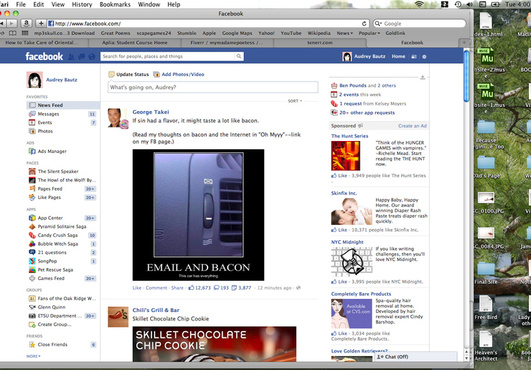Open the Chat (Off) bar
Viewport: 531px width, 370px height.
416,357
